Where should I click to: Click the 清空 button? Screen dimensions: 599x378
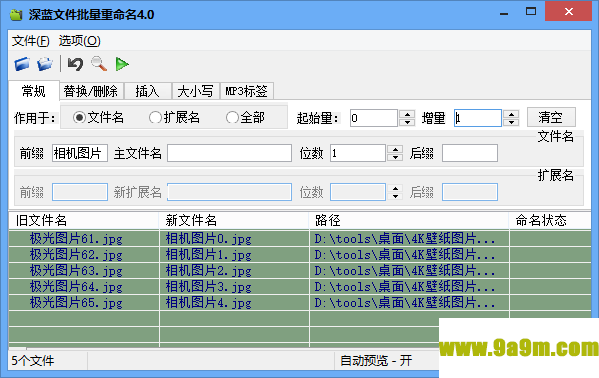click(551, 117)
